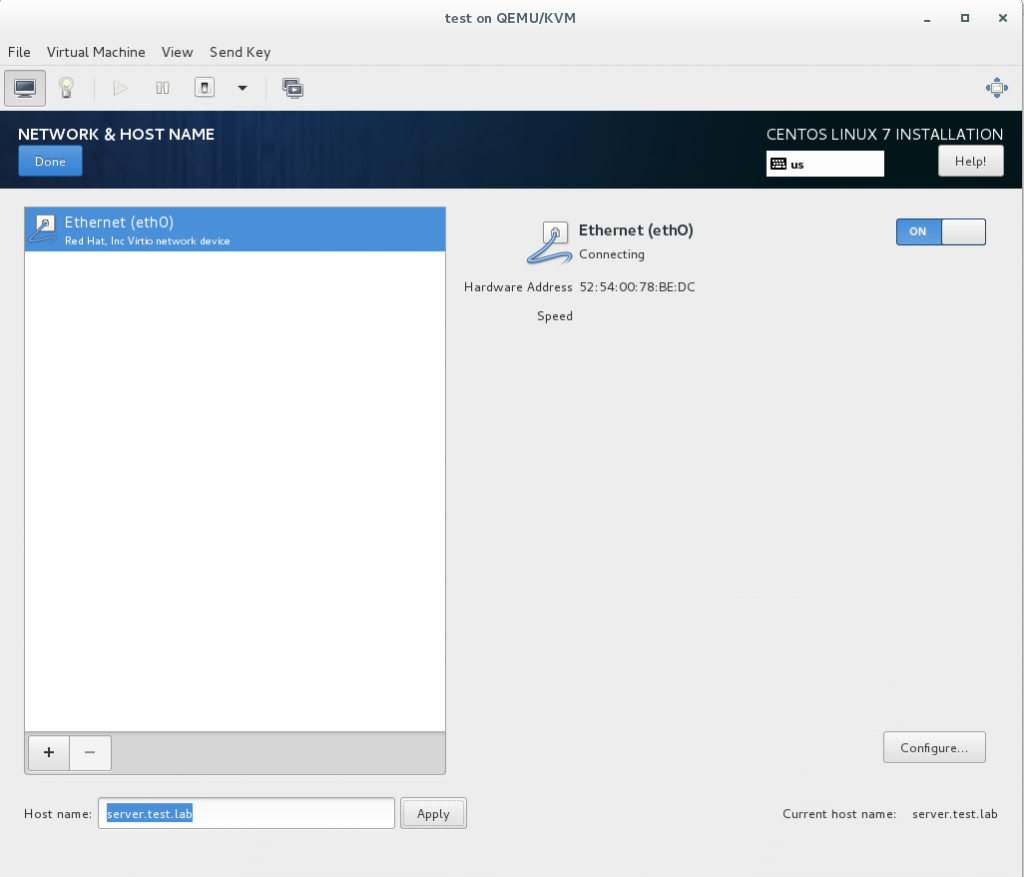Click the keyboard layout us indicator

point(825,164)
